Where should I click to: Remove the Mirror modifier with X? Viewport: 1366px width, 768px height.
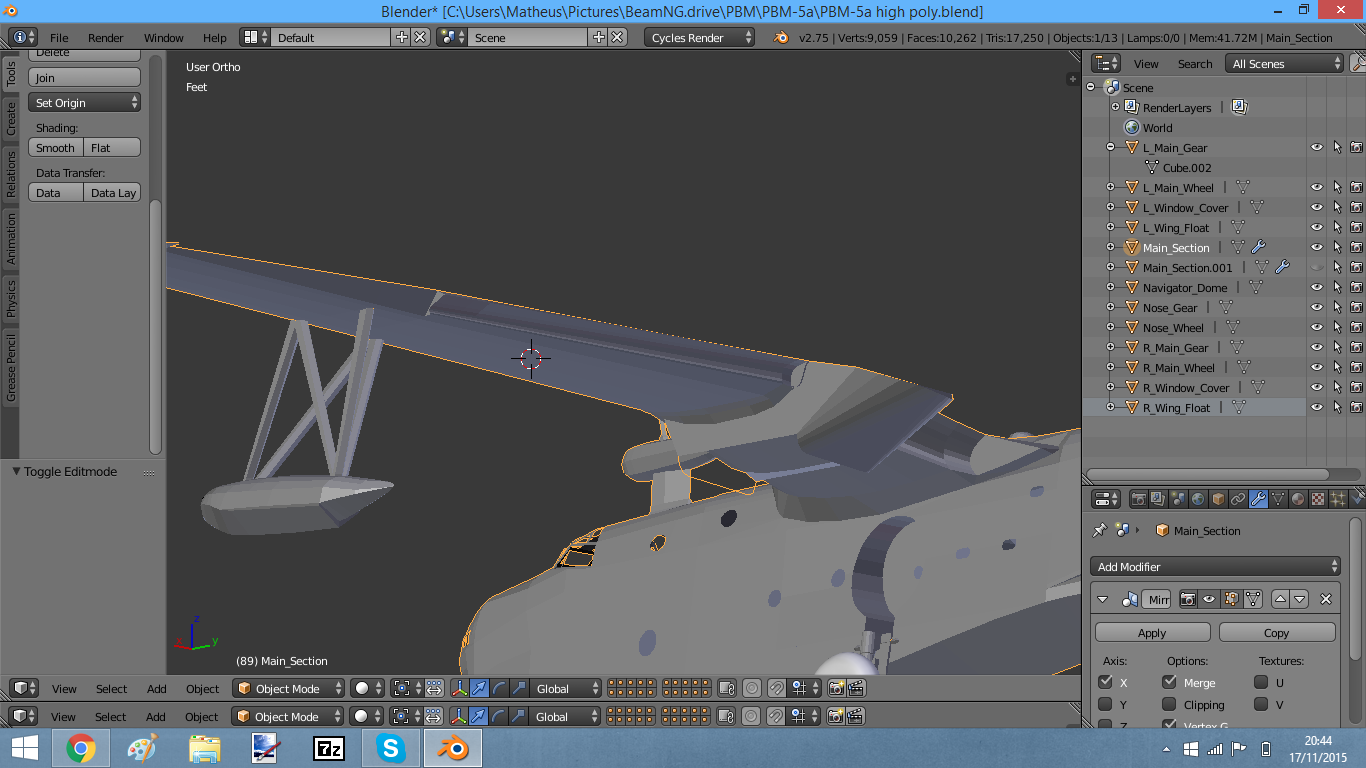pos(1326,599)
